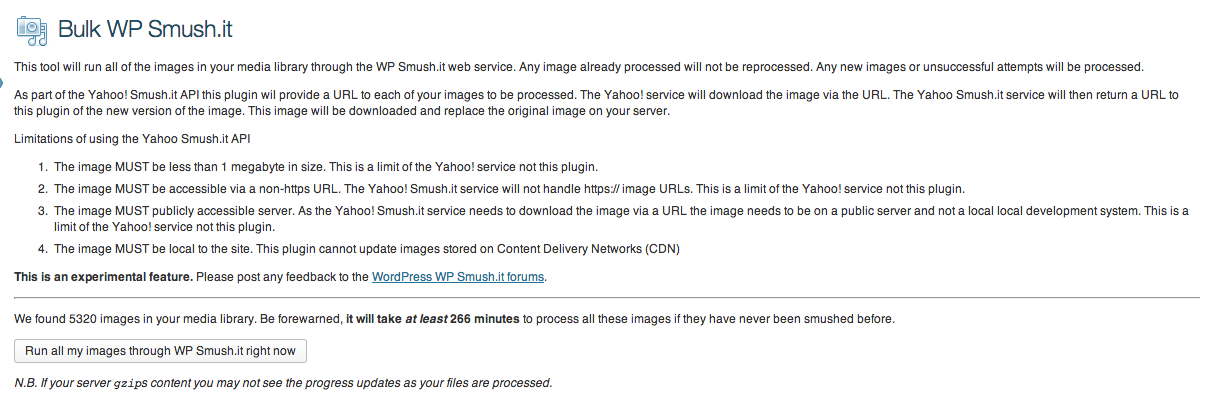Click the 'progress updates as your files are processed' text
The width and height of the screenshot is (1205, 399).
429,383
